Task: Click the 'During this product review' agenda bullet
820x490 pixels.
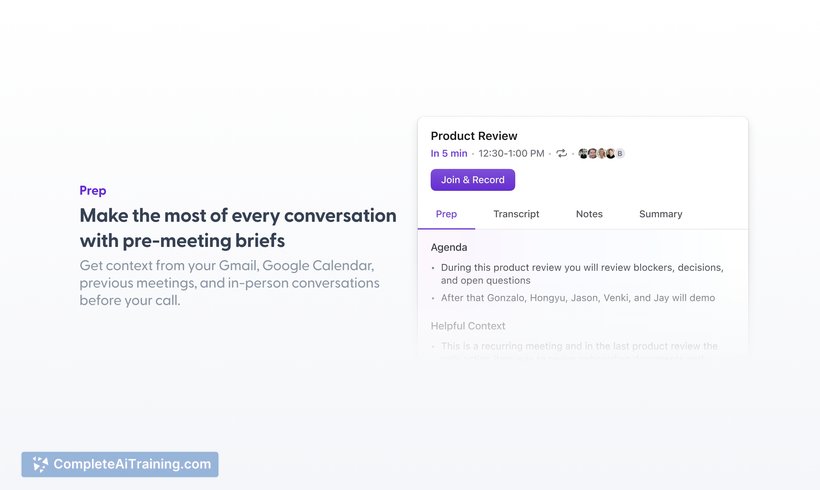Action: pos(582,274)
